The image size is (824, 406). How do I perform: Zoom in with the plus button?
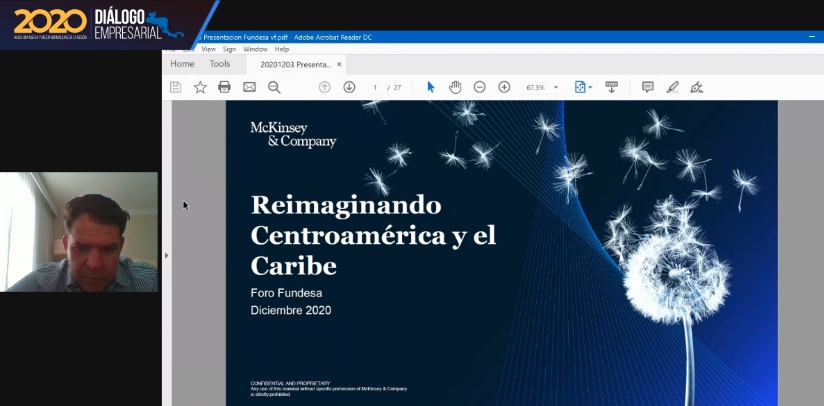504,87
